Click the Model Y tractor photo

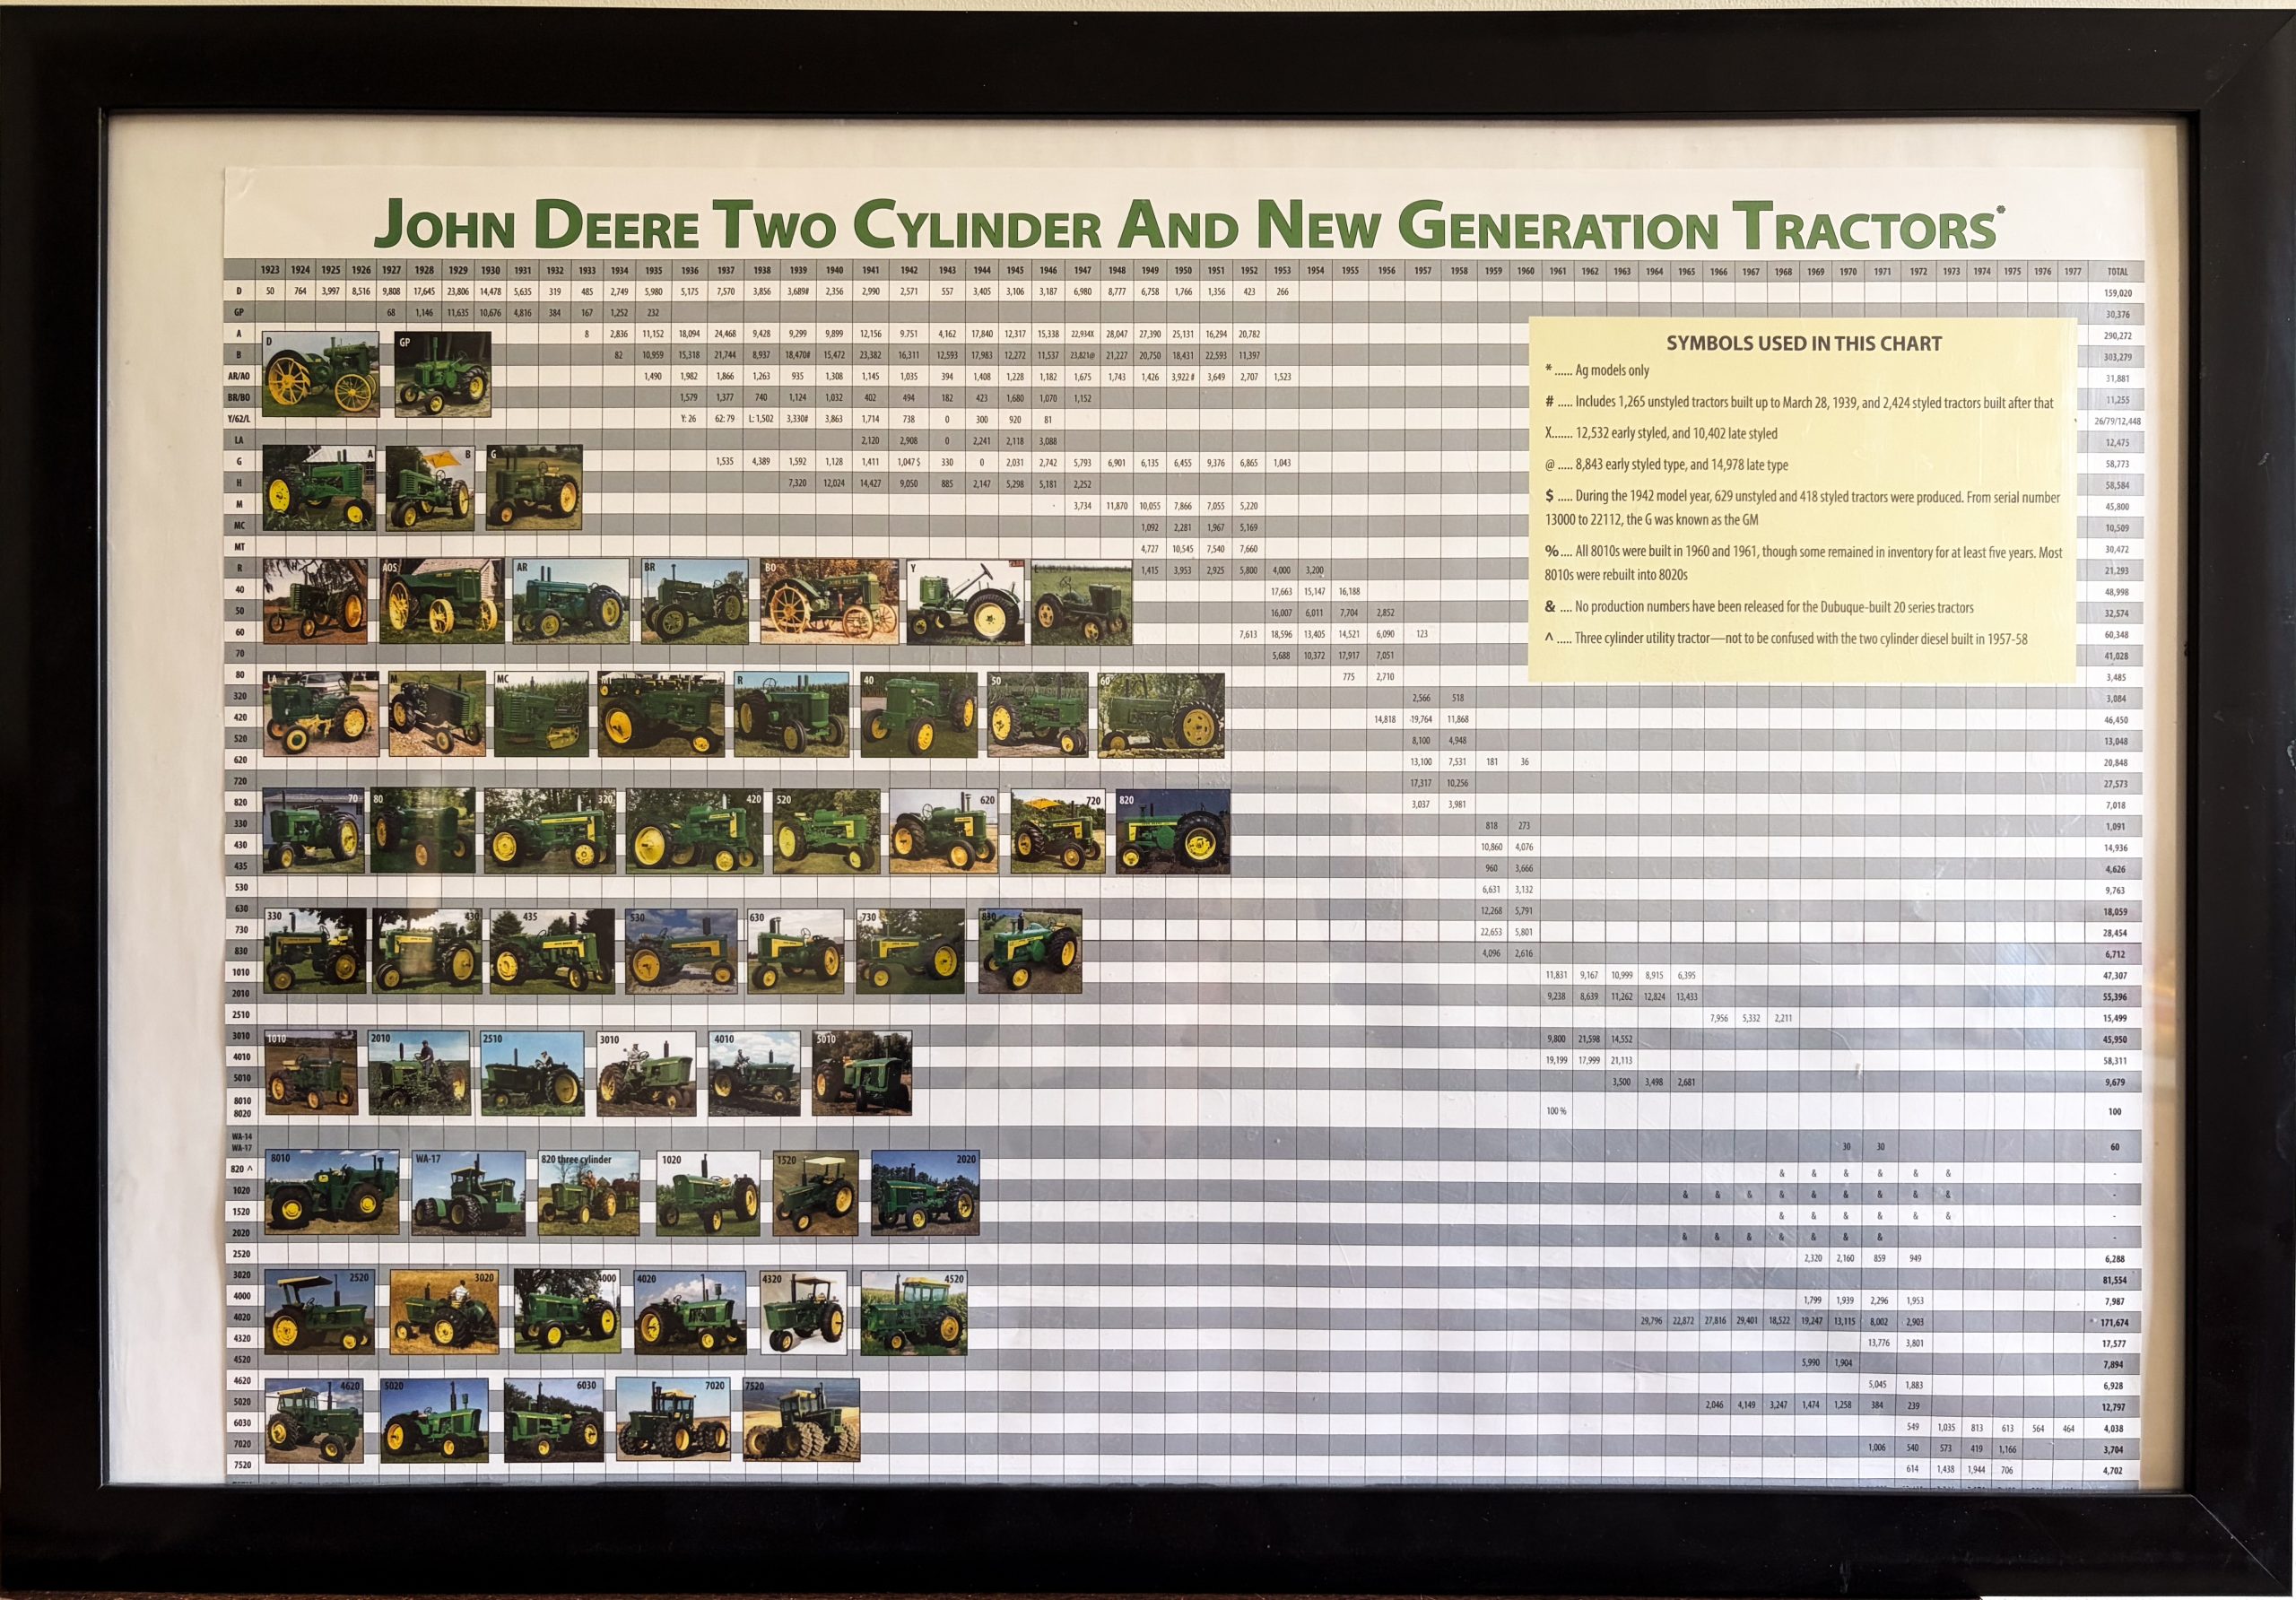pos(966,601)
